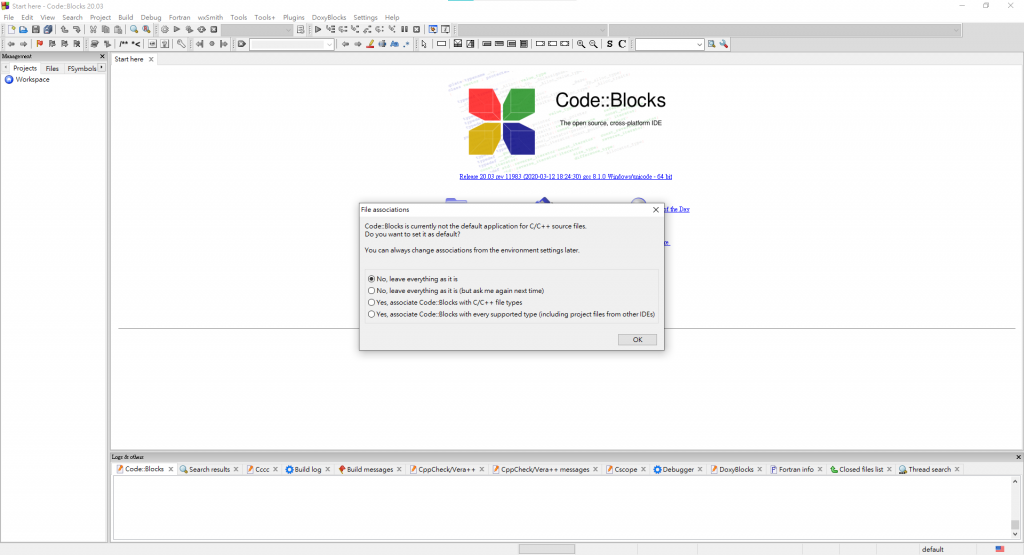Select 'associate with C/C++ file types' option

point(445,302)
